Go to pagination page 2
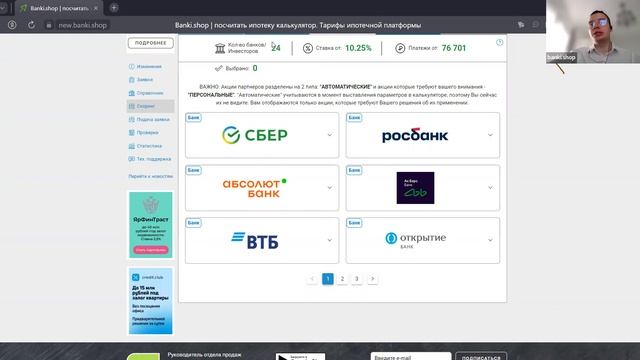 tap(342, 279)
